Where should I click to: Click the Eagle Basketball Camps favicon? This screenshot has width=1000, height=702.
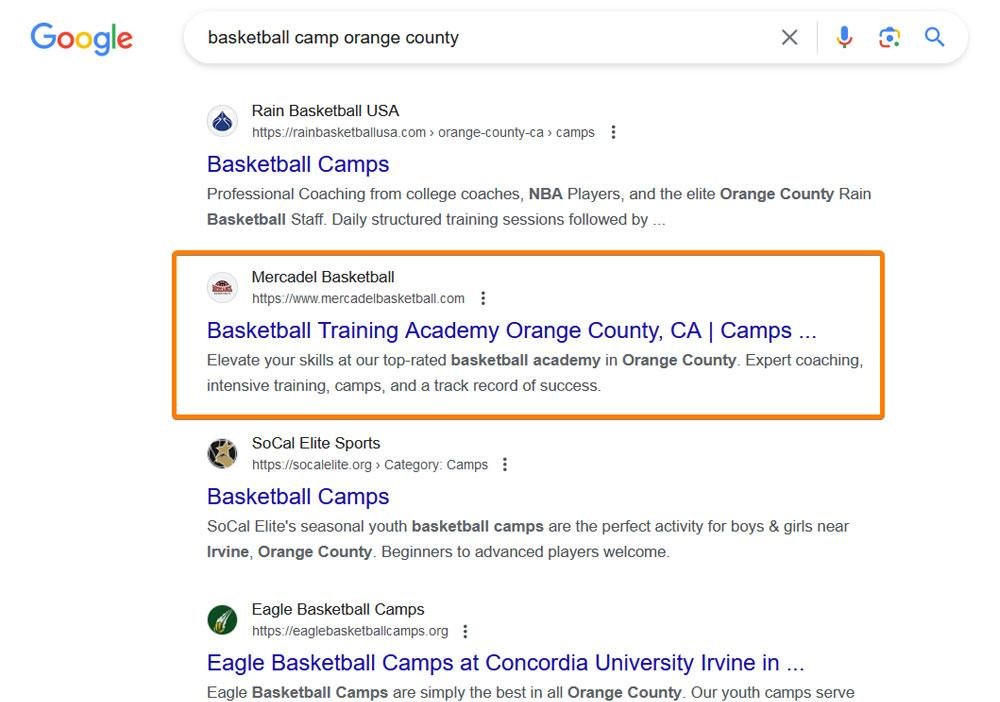[x=222, y=620]
